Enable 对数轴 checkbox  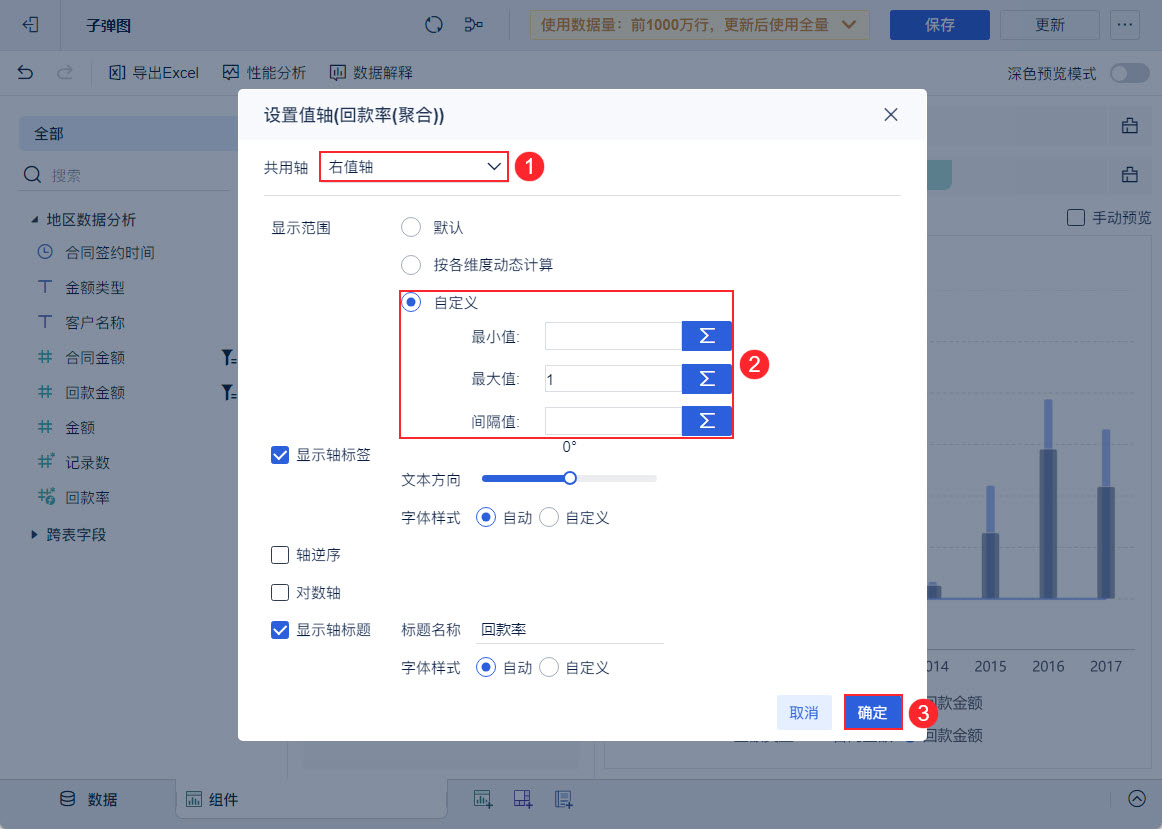point(279,593)
